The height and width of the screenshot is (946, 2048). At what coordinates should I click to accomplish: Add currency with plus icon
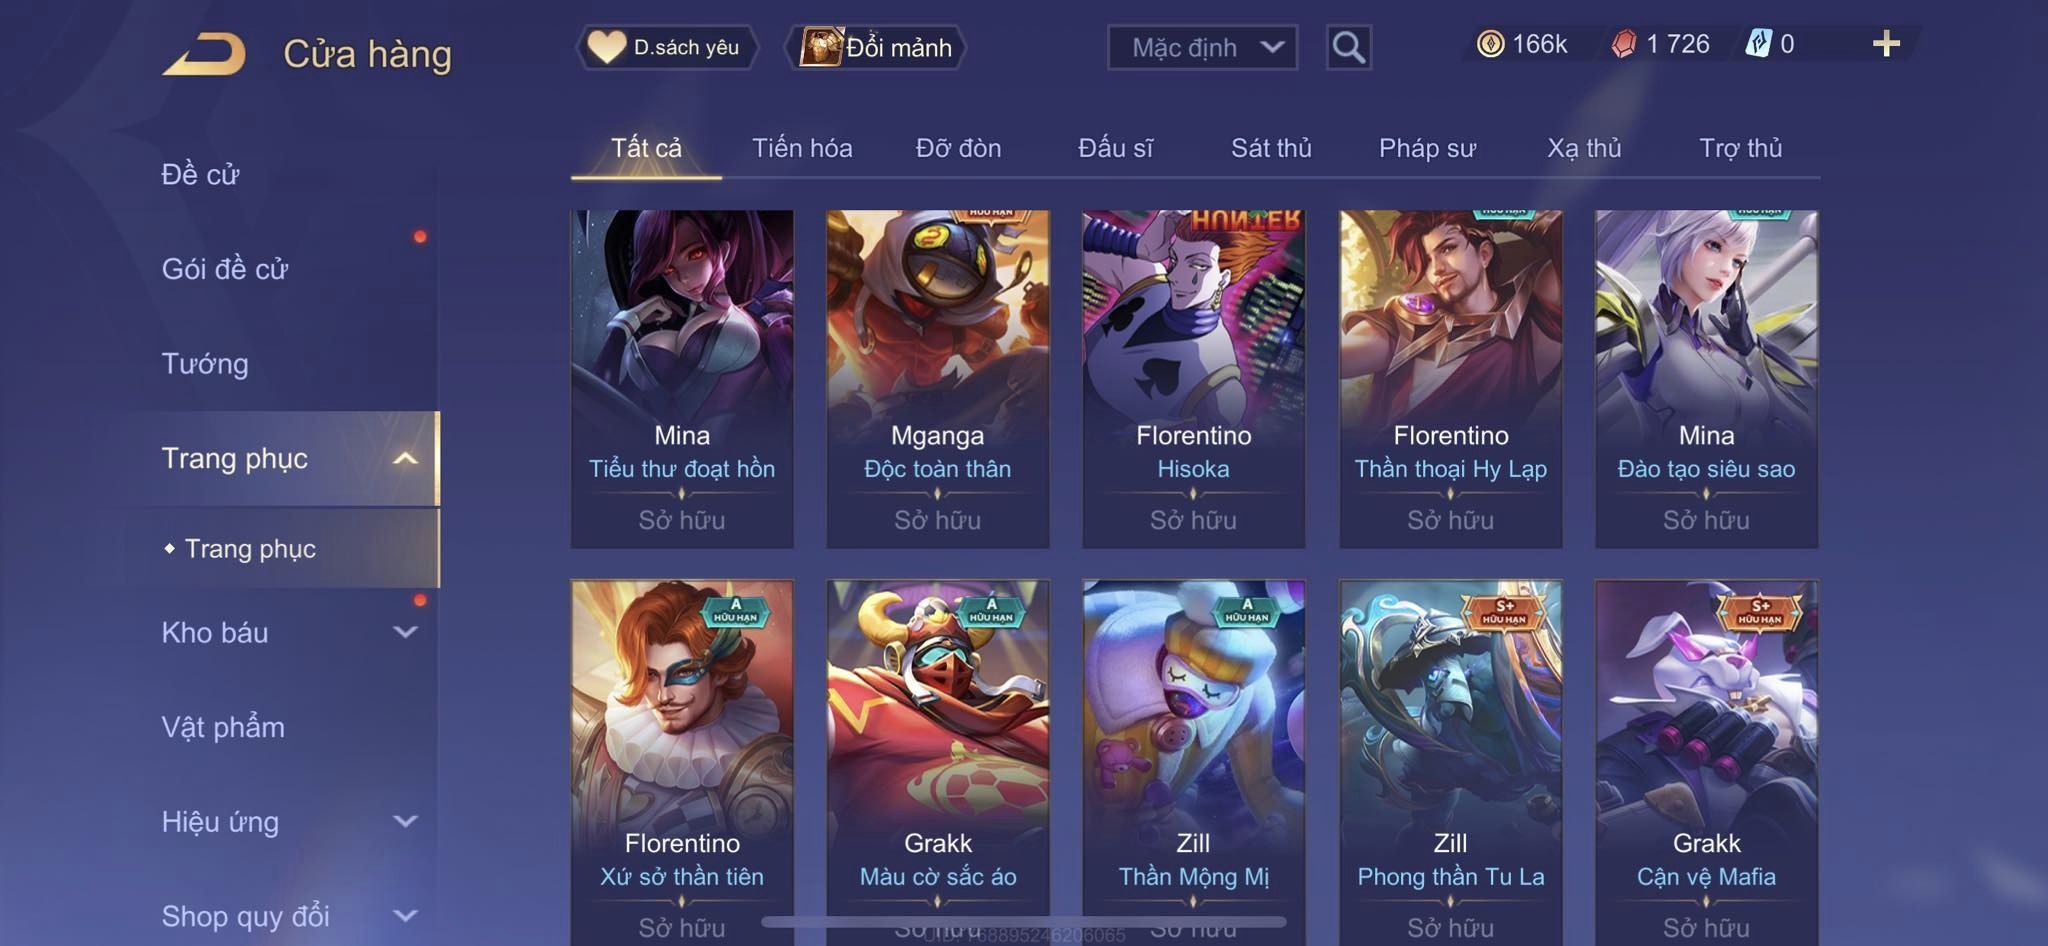coord(1886,44)
